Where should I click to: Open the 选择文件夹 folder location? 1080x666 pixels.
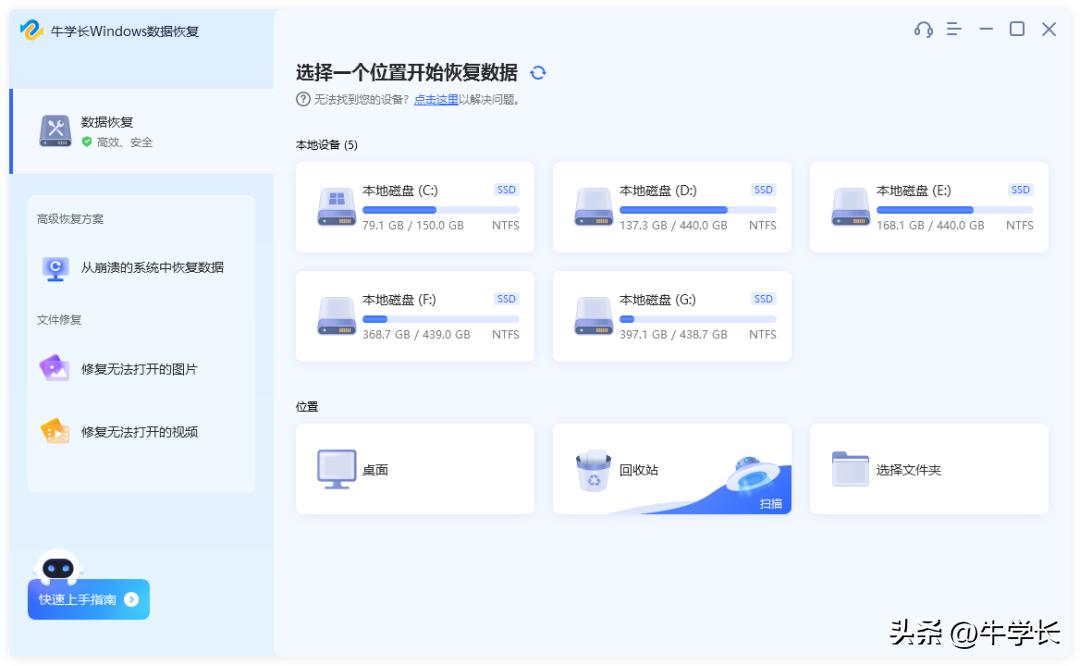coord(928,469)
